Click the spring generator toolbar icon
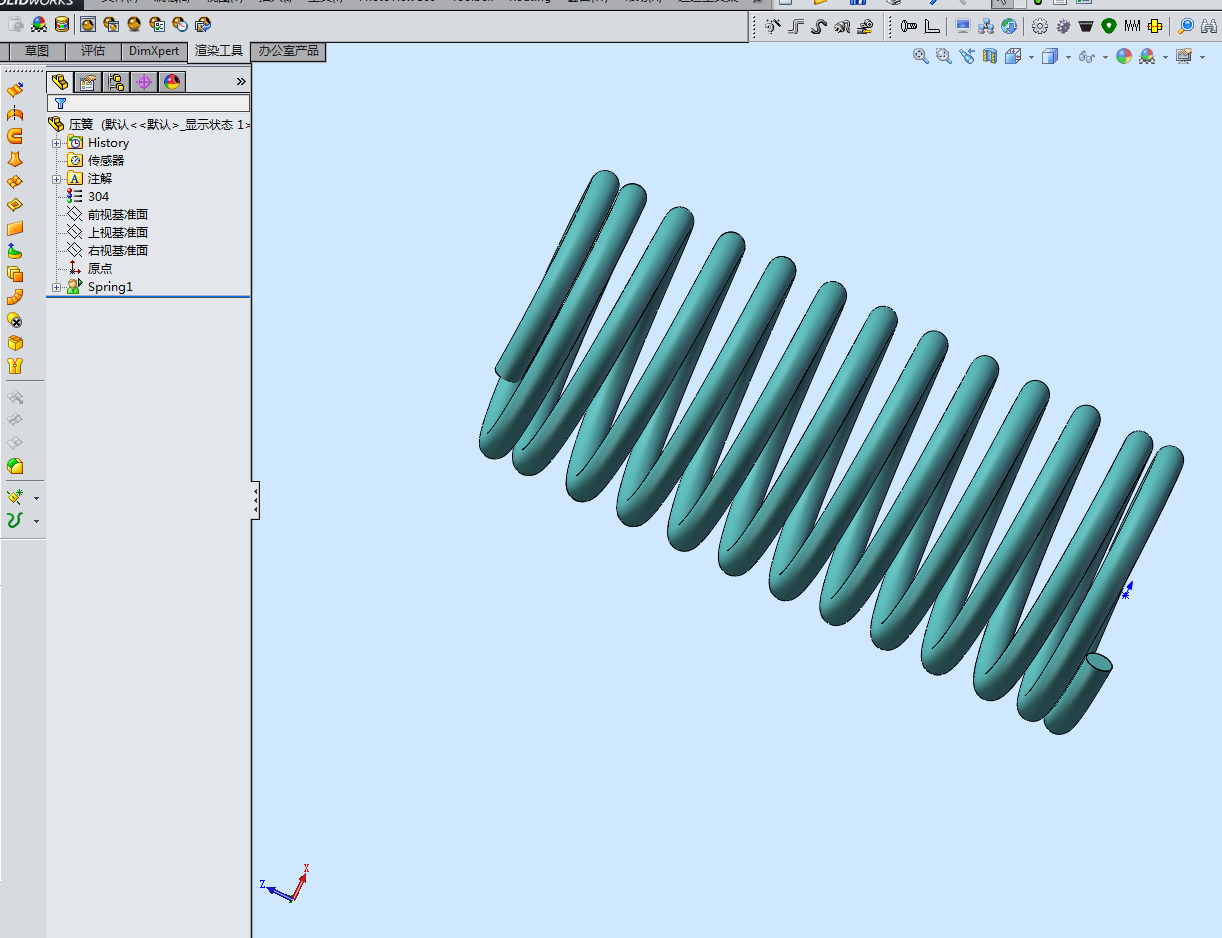 (x=1132, y=26)
